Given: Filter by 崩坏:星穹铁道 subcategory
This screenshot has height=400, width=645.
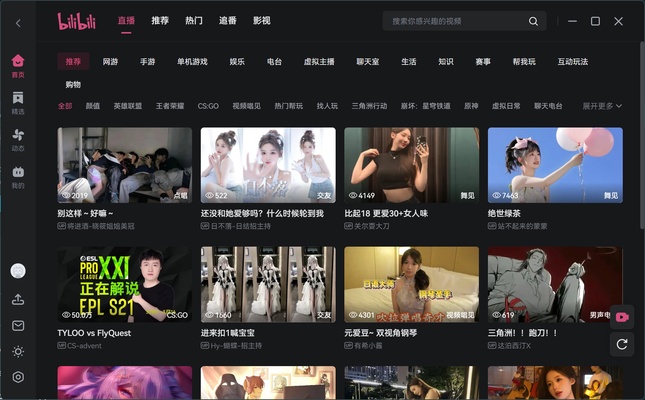Looking at the screenshot, I should (425, 106).
